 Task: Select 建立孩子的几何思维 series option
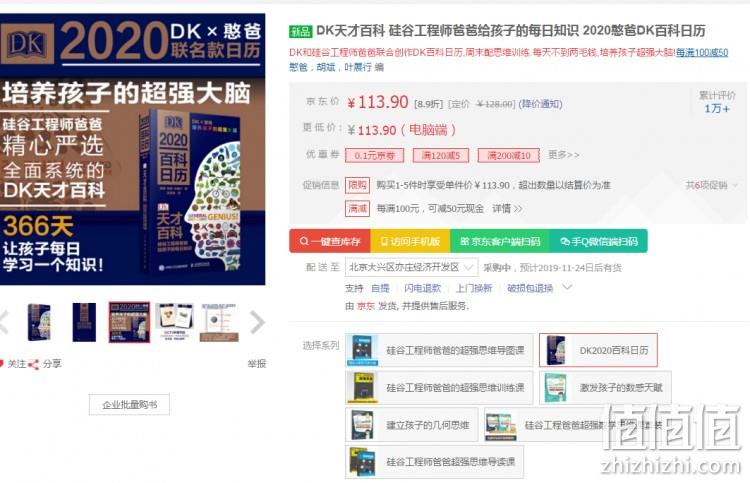(x=412, y=425)
